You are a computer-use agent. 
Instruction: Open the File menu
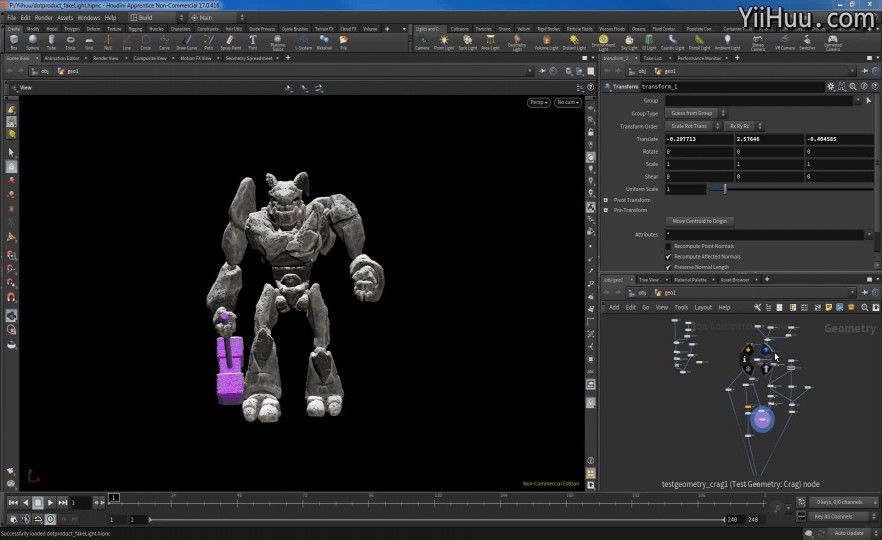(x=12, y=17)
